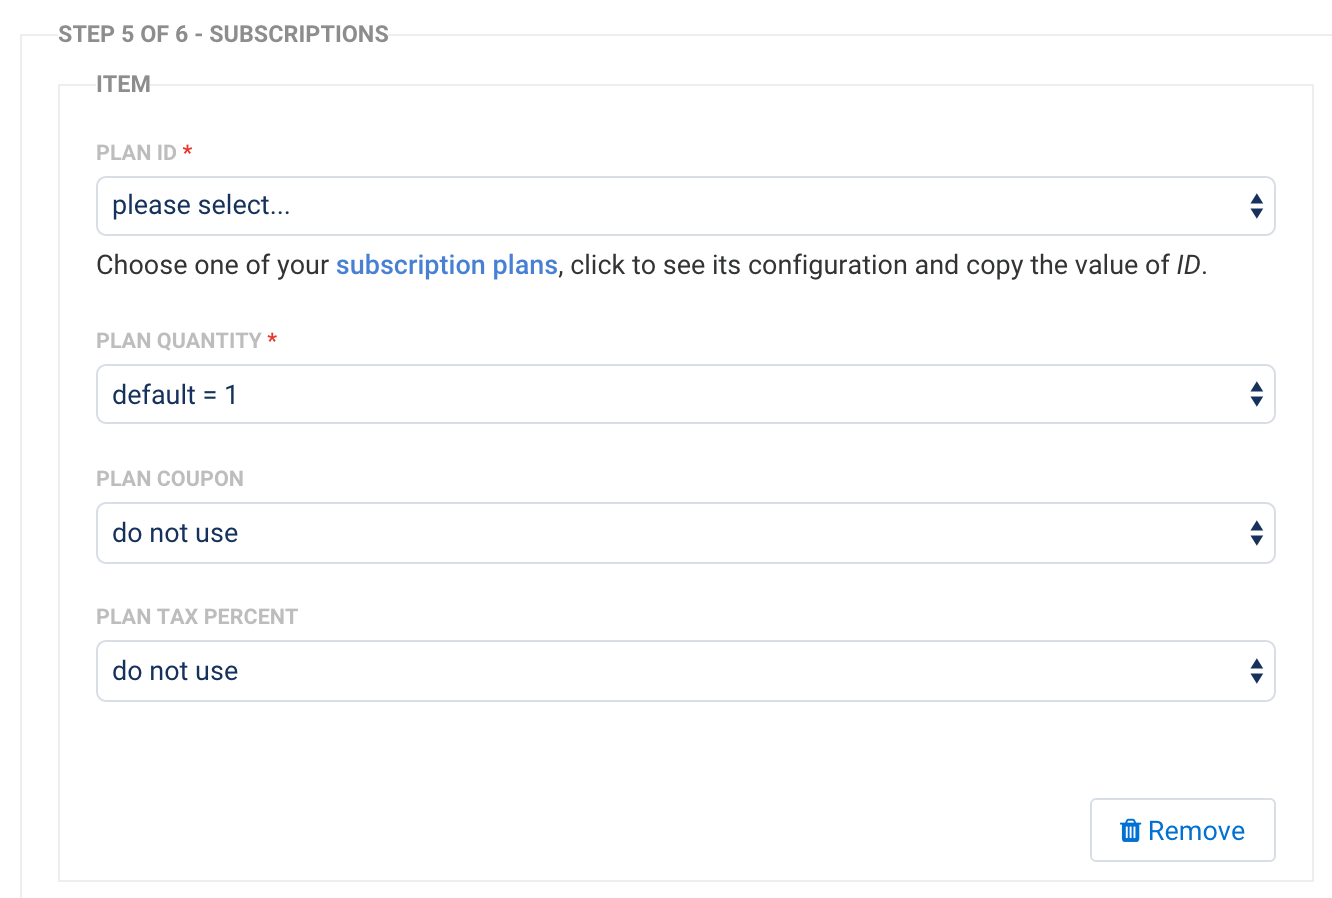Click the up-down arrows on Plan Tax Percent select
This screenshot has width=1332, height=898.
pyautogui.click(x=1256, y=671)
